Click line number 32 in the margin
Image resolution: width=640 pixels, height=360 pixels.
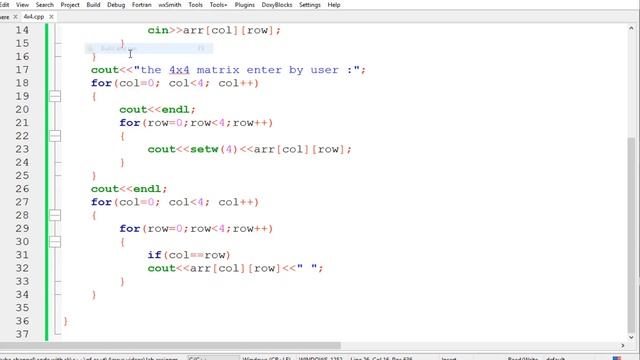[22, 268]
